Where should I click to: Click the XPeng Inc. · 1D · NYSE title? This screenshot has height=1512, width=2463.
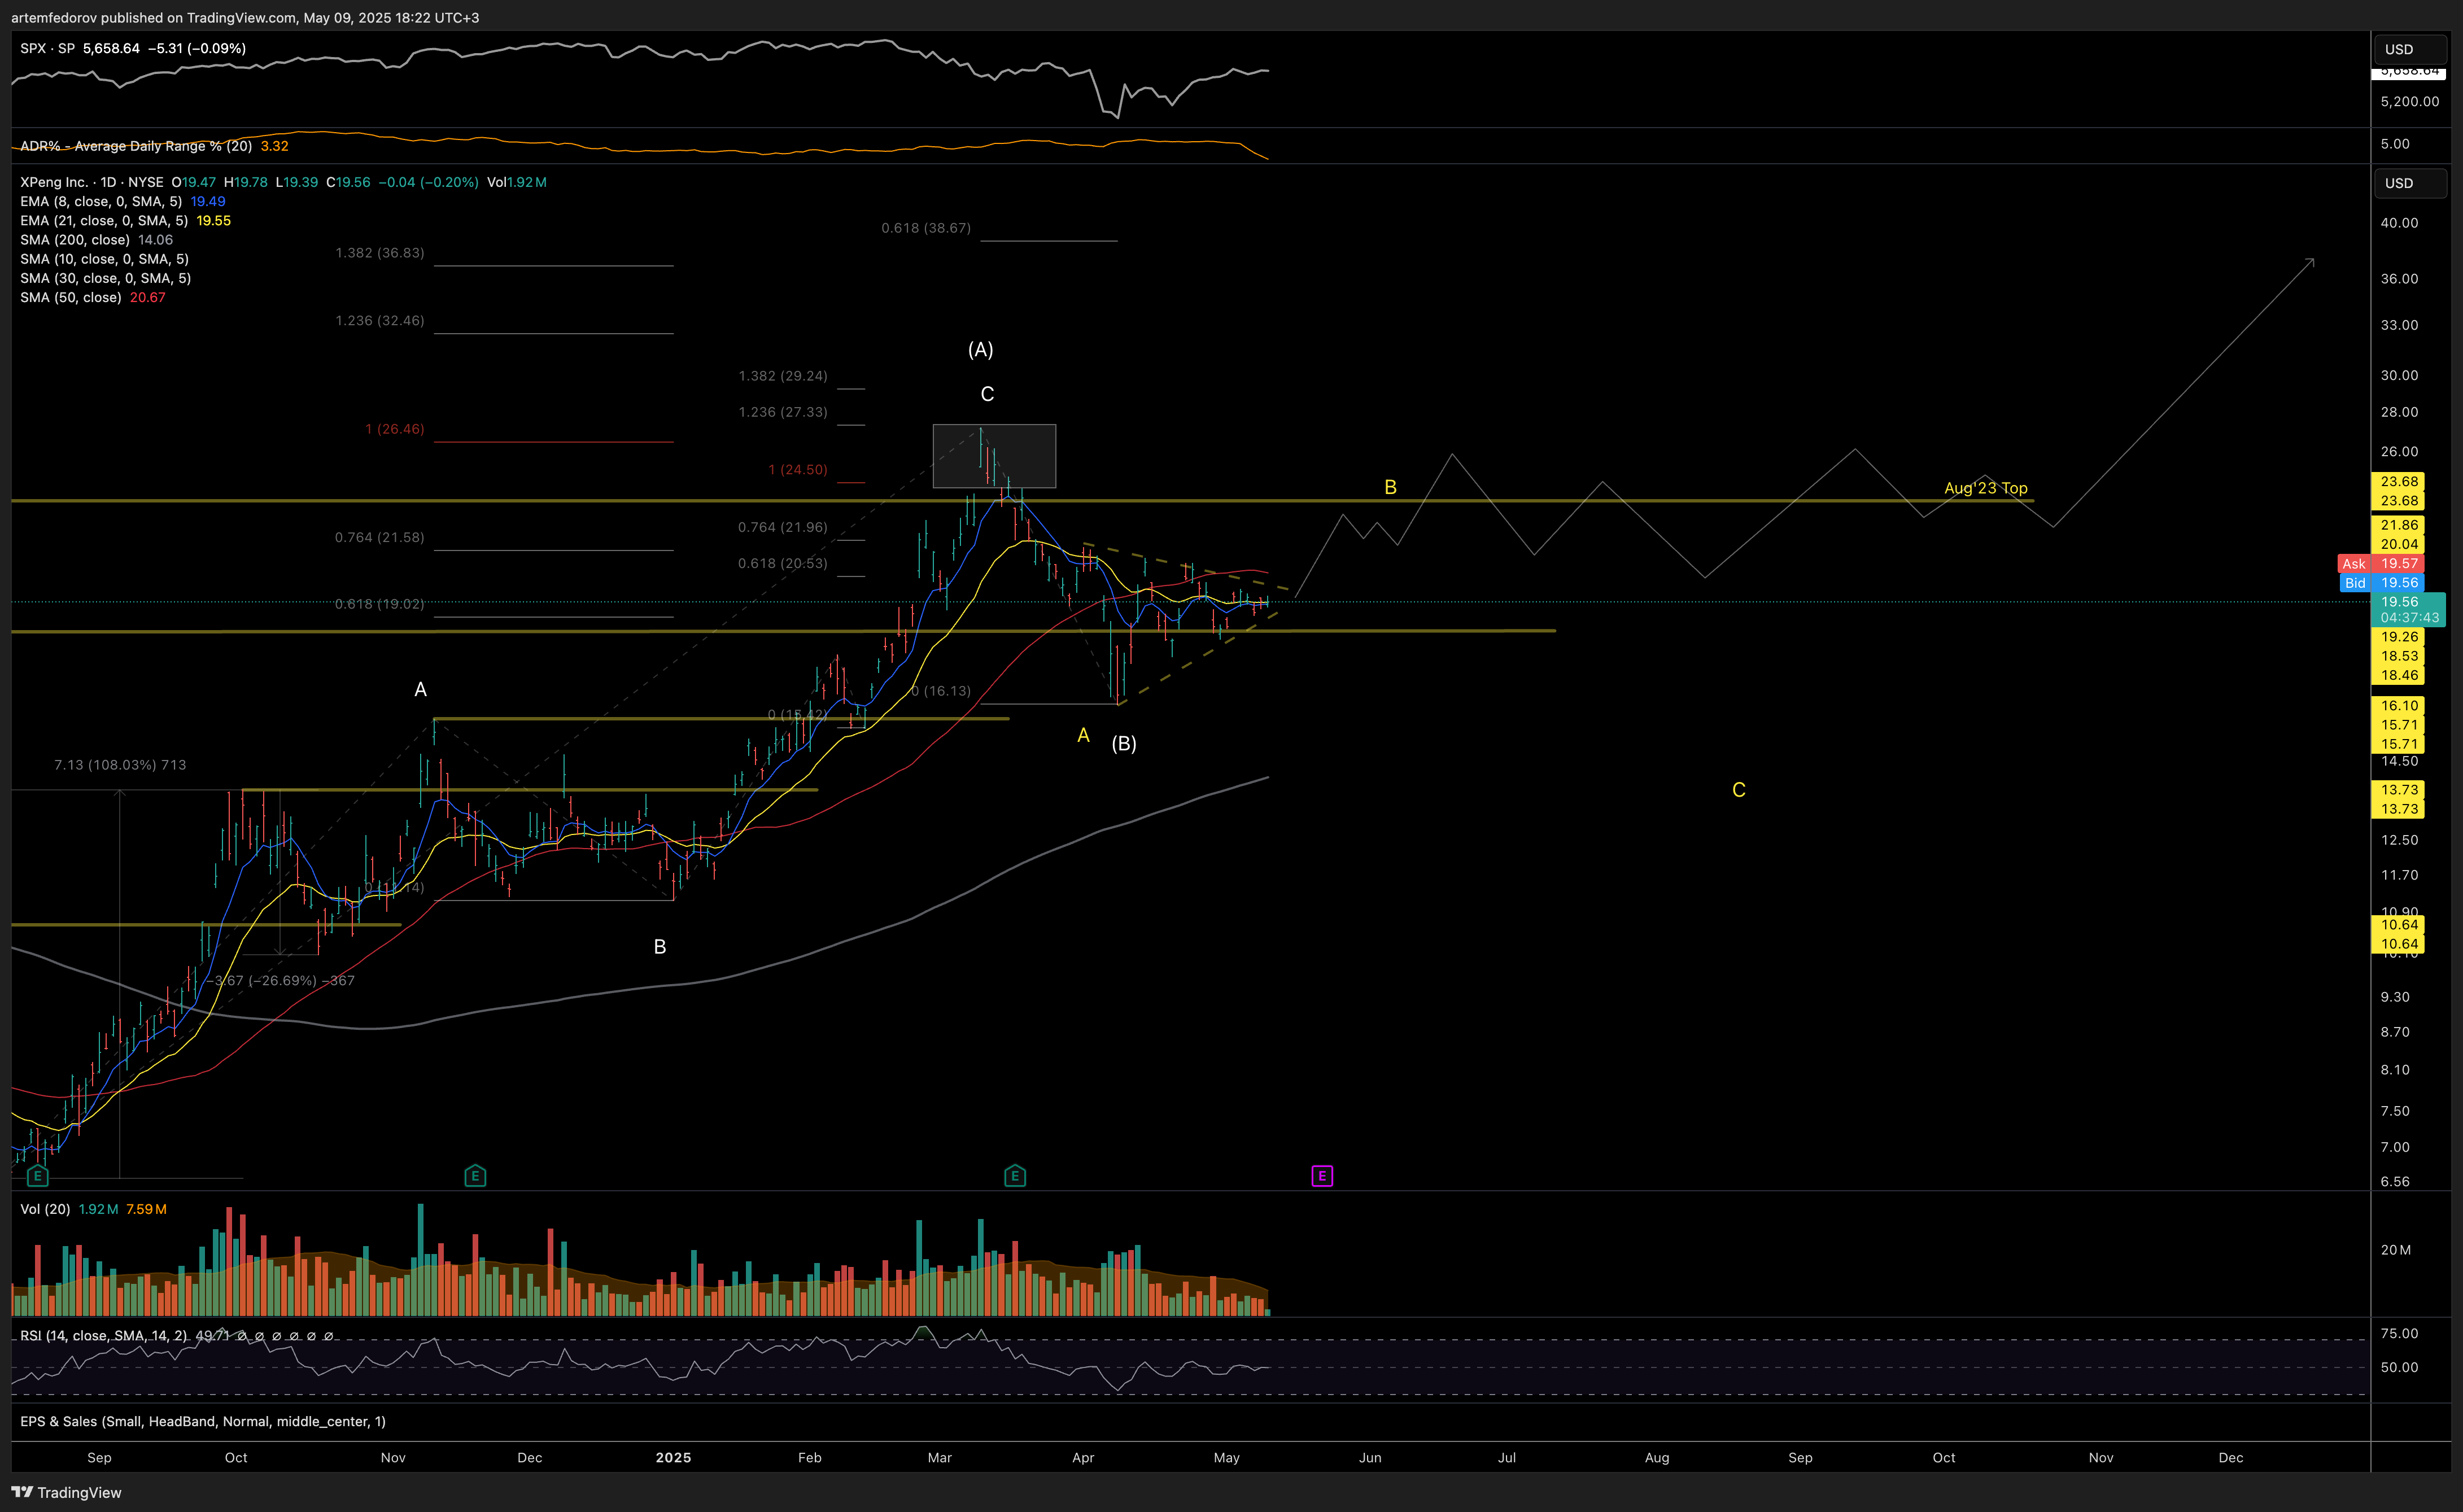(92, 182)
